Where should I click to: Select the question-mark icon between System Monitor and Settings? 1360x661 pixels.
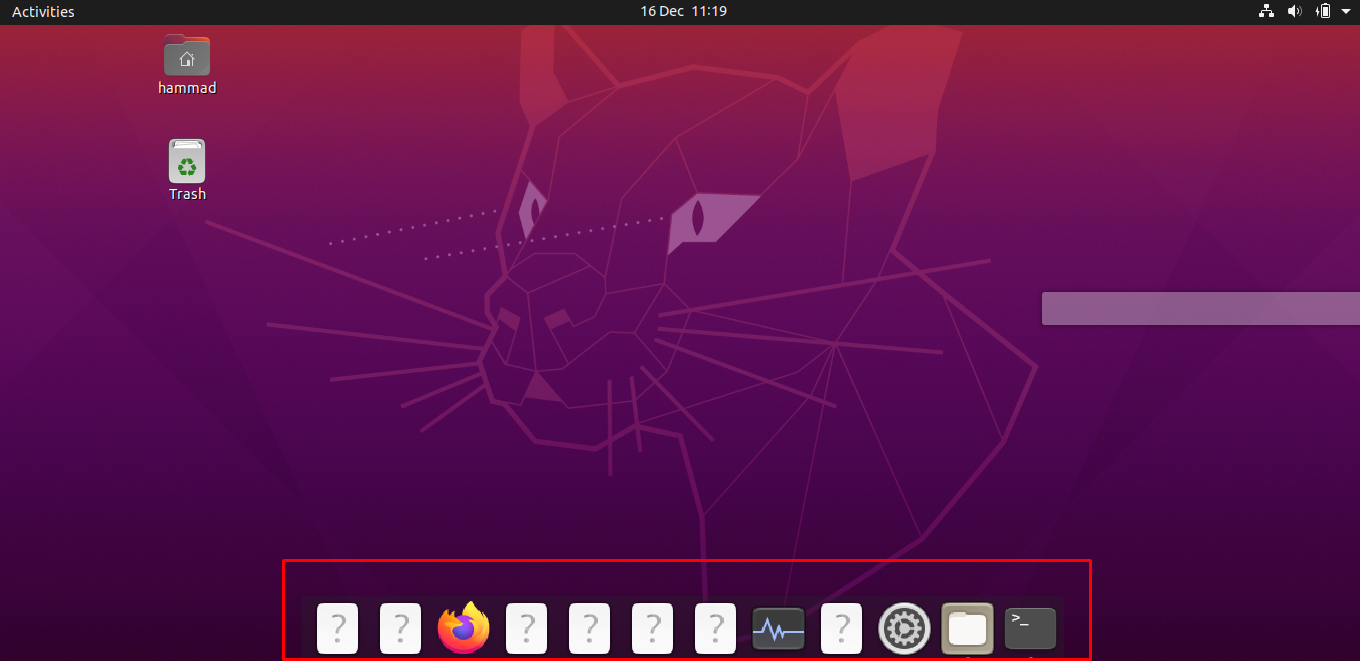(841, 628)
